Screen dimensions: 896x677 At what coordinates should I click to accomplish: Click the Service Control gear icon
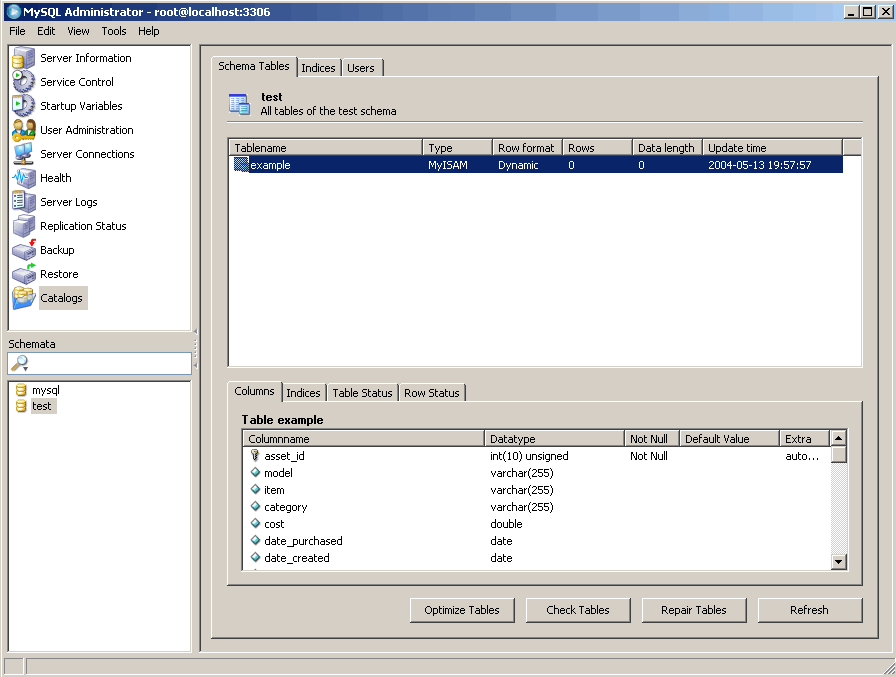[x=23, y=82]
